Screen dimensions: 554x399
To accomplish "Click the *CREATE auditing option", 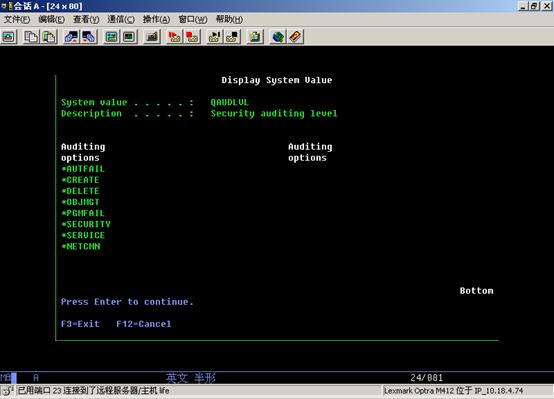I will 80,180.
